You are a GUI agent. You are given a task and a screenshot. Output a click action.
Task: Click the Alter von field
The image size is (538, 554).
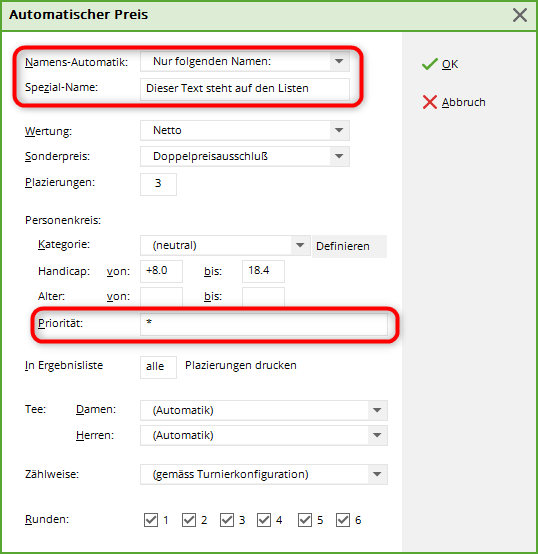161,296
